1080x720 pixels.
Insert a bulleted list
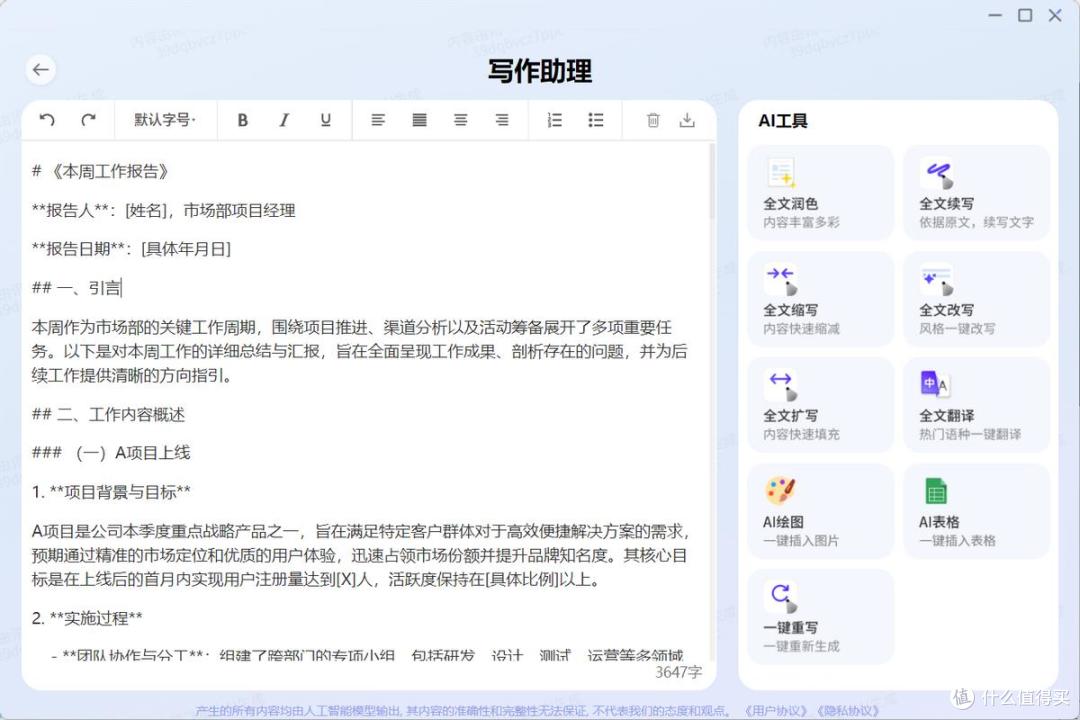[596, 120]
